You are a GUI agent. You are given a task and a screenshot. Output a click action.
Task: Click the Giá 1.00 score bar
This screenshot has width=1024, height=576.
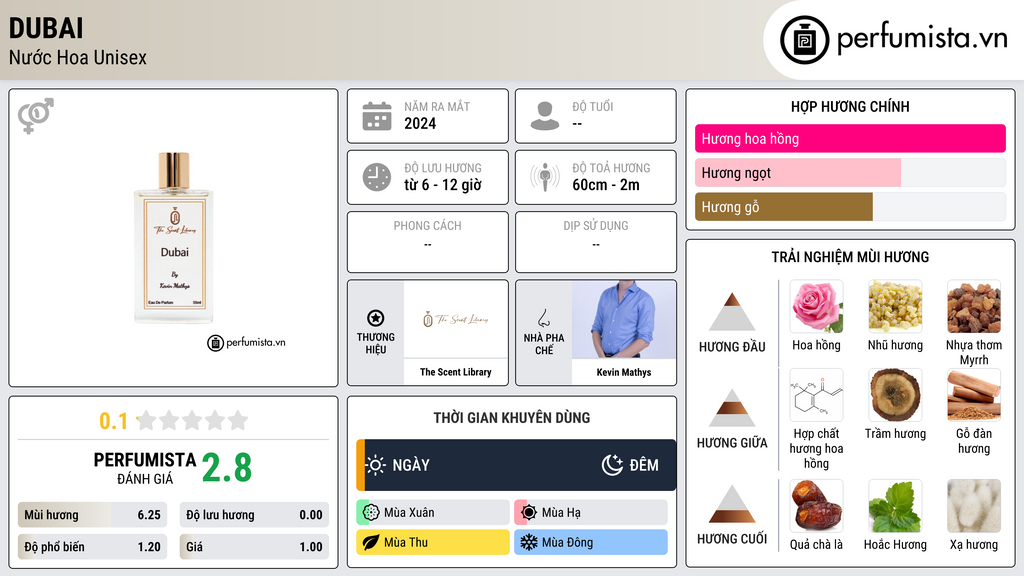point(254,547)
